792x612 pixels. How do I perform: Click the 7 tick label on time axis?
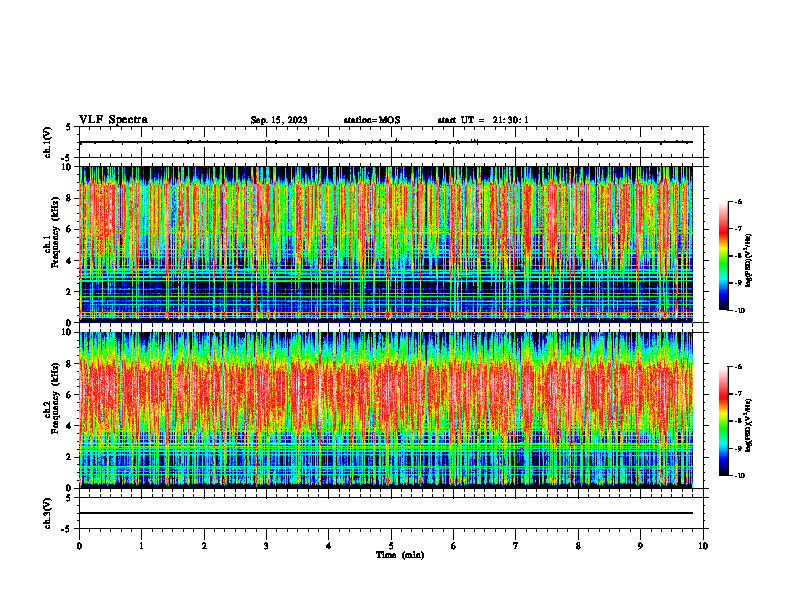pos(516,546)
